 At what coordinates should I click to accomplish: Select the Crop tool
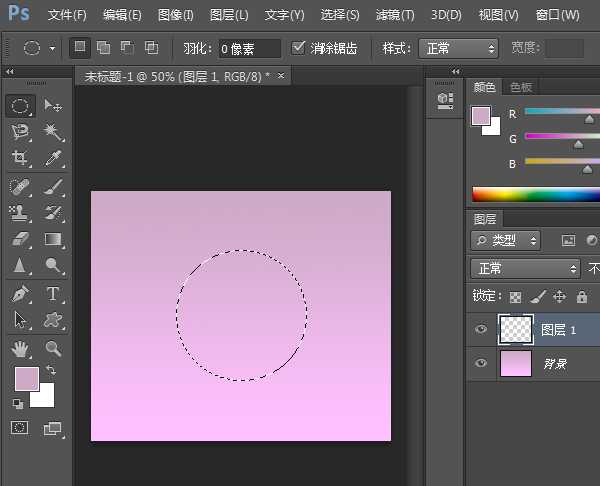click(20, 159)
